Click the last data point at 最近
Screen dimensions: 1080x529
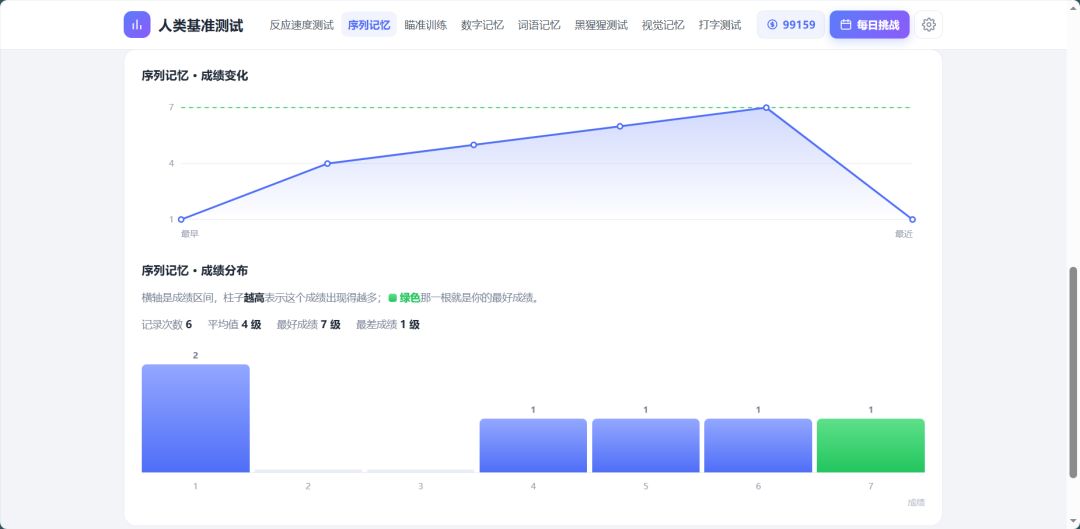913,219
